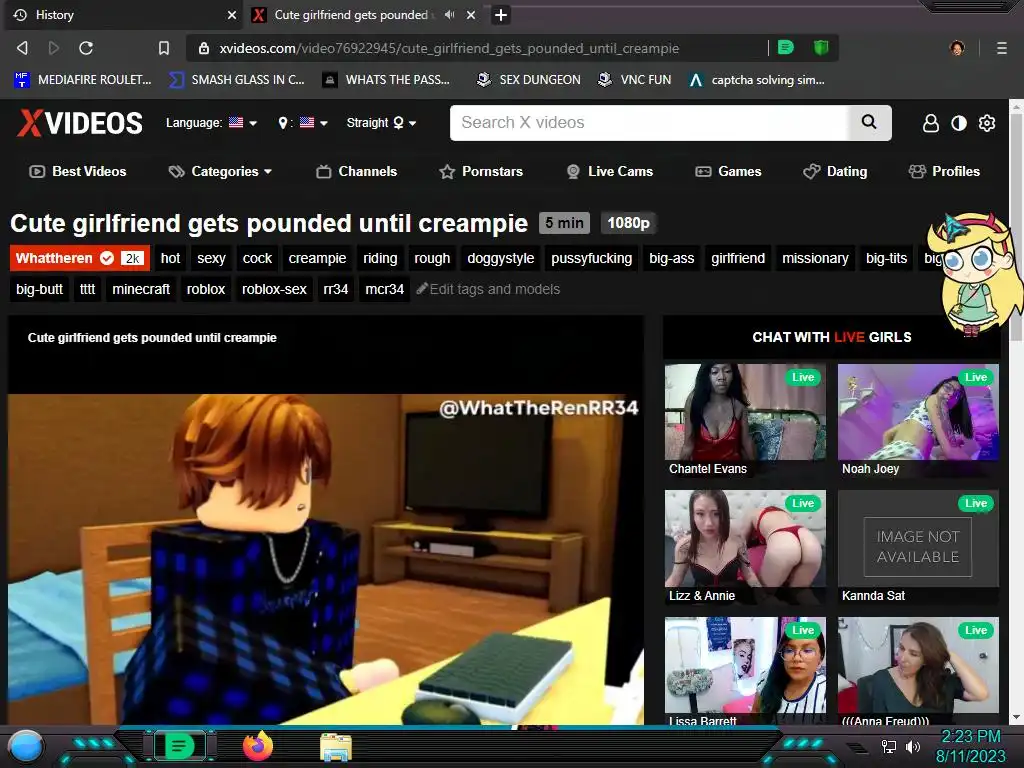The image size is (1024, 768).
Task: Click the 5 min duration badge
Action: click(564, 223)
